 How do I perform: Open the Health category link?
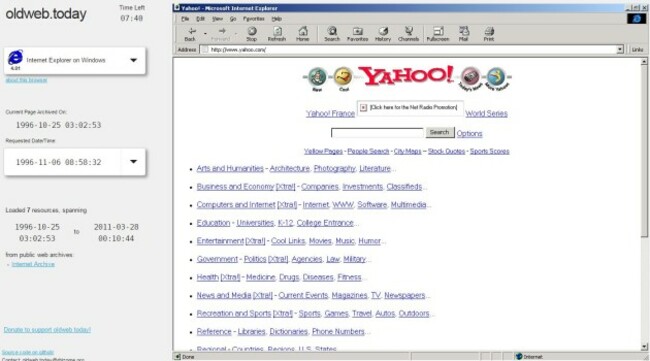click(x=208, y=277)
